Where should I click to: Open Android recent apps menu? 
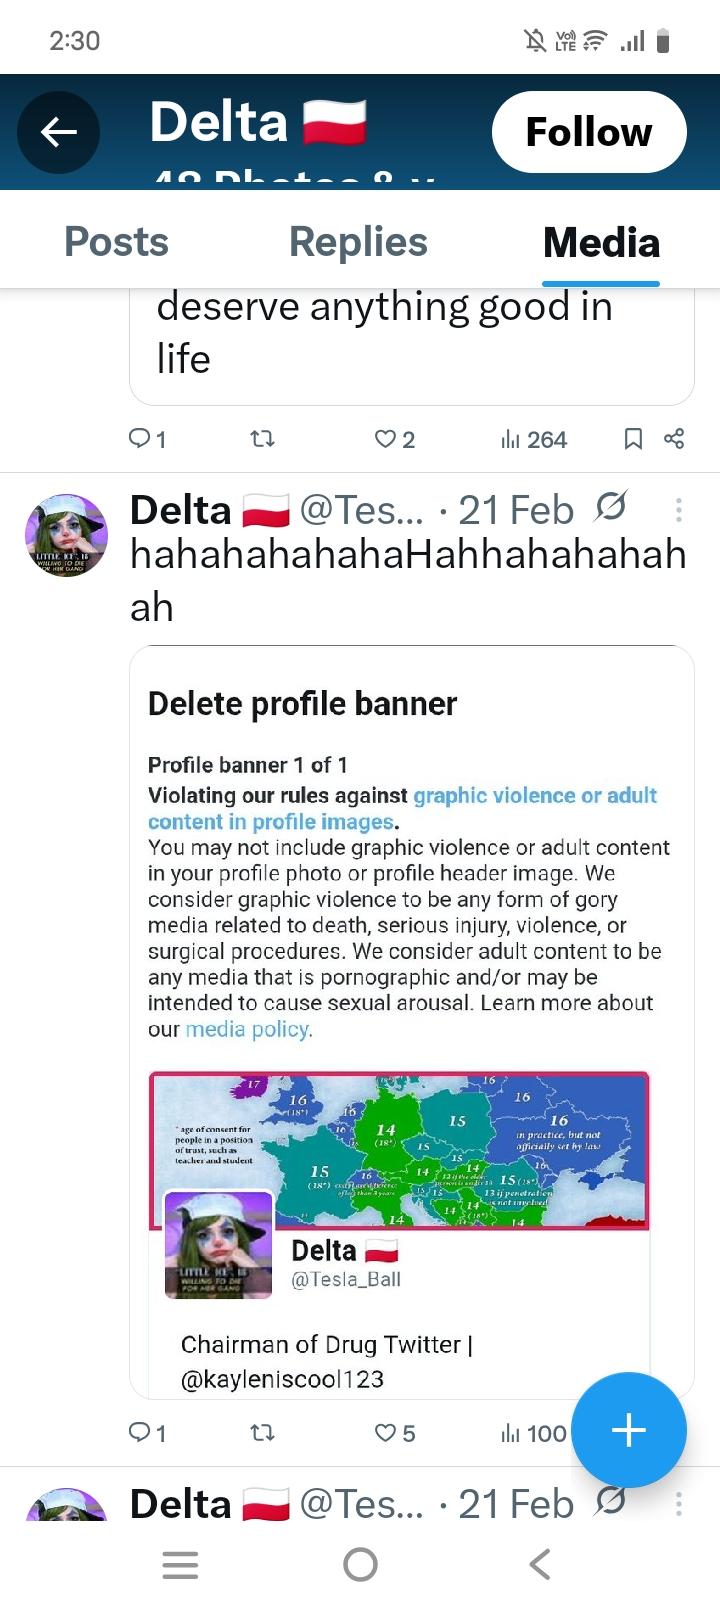[x=180, y=1564]
